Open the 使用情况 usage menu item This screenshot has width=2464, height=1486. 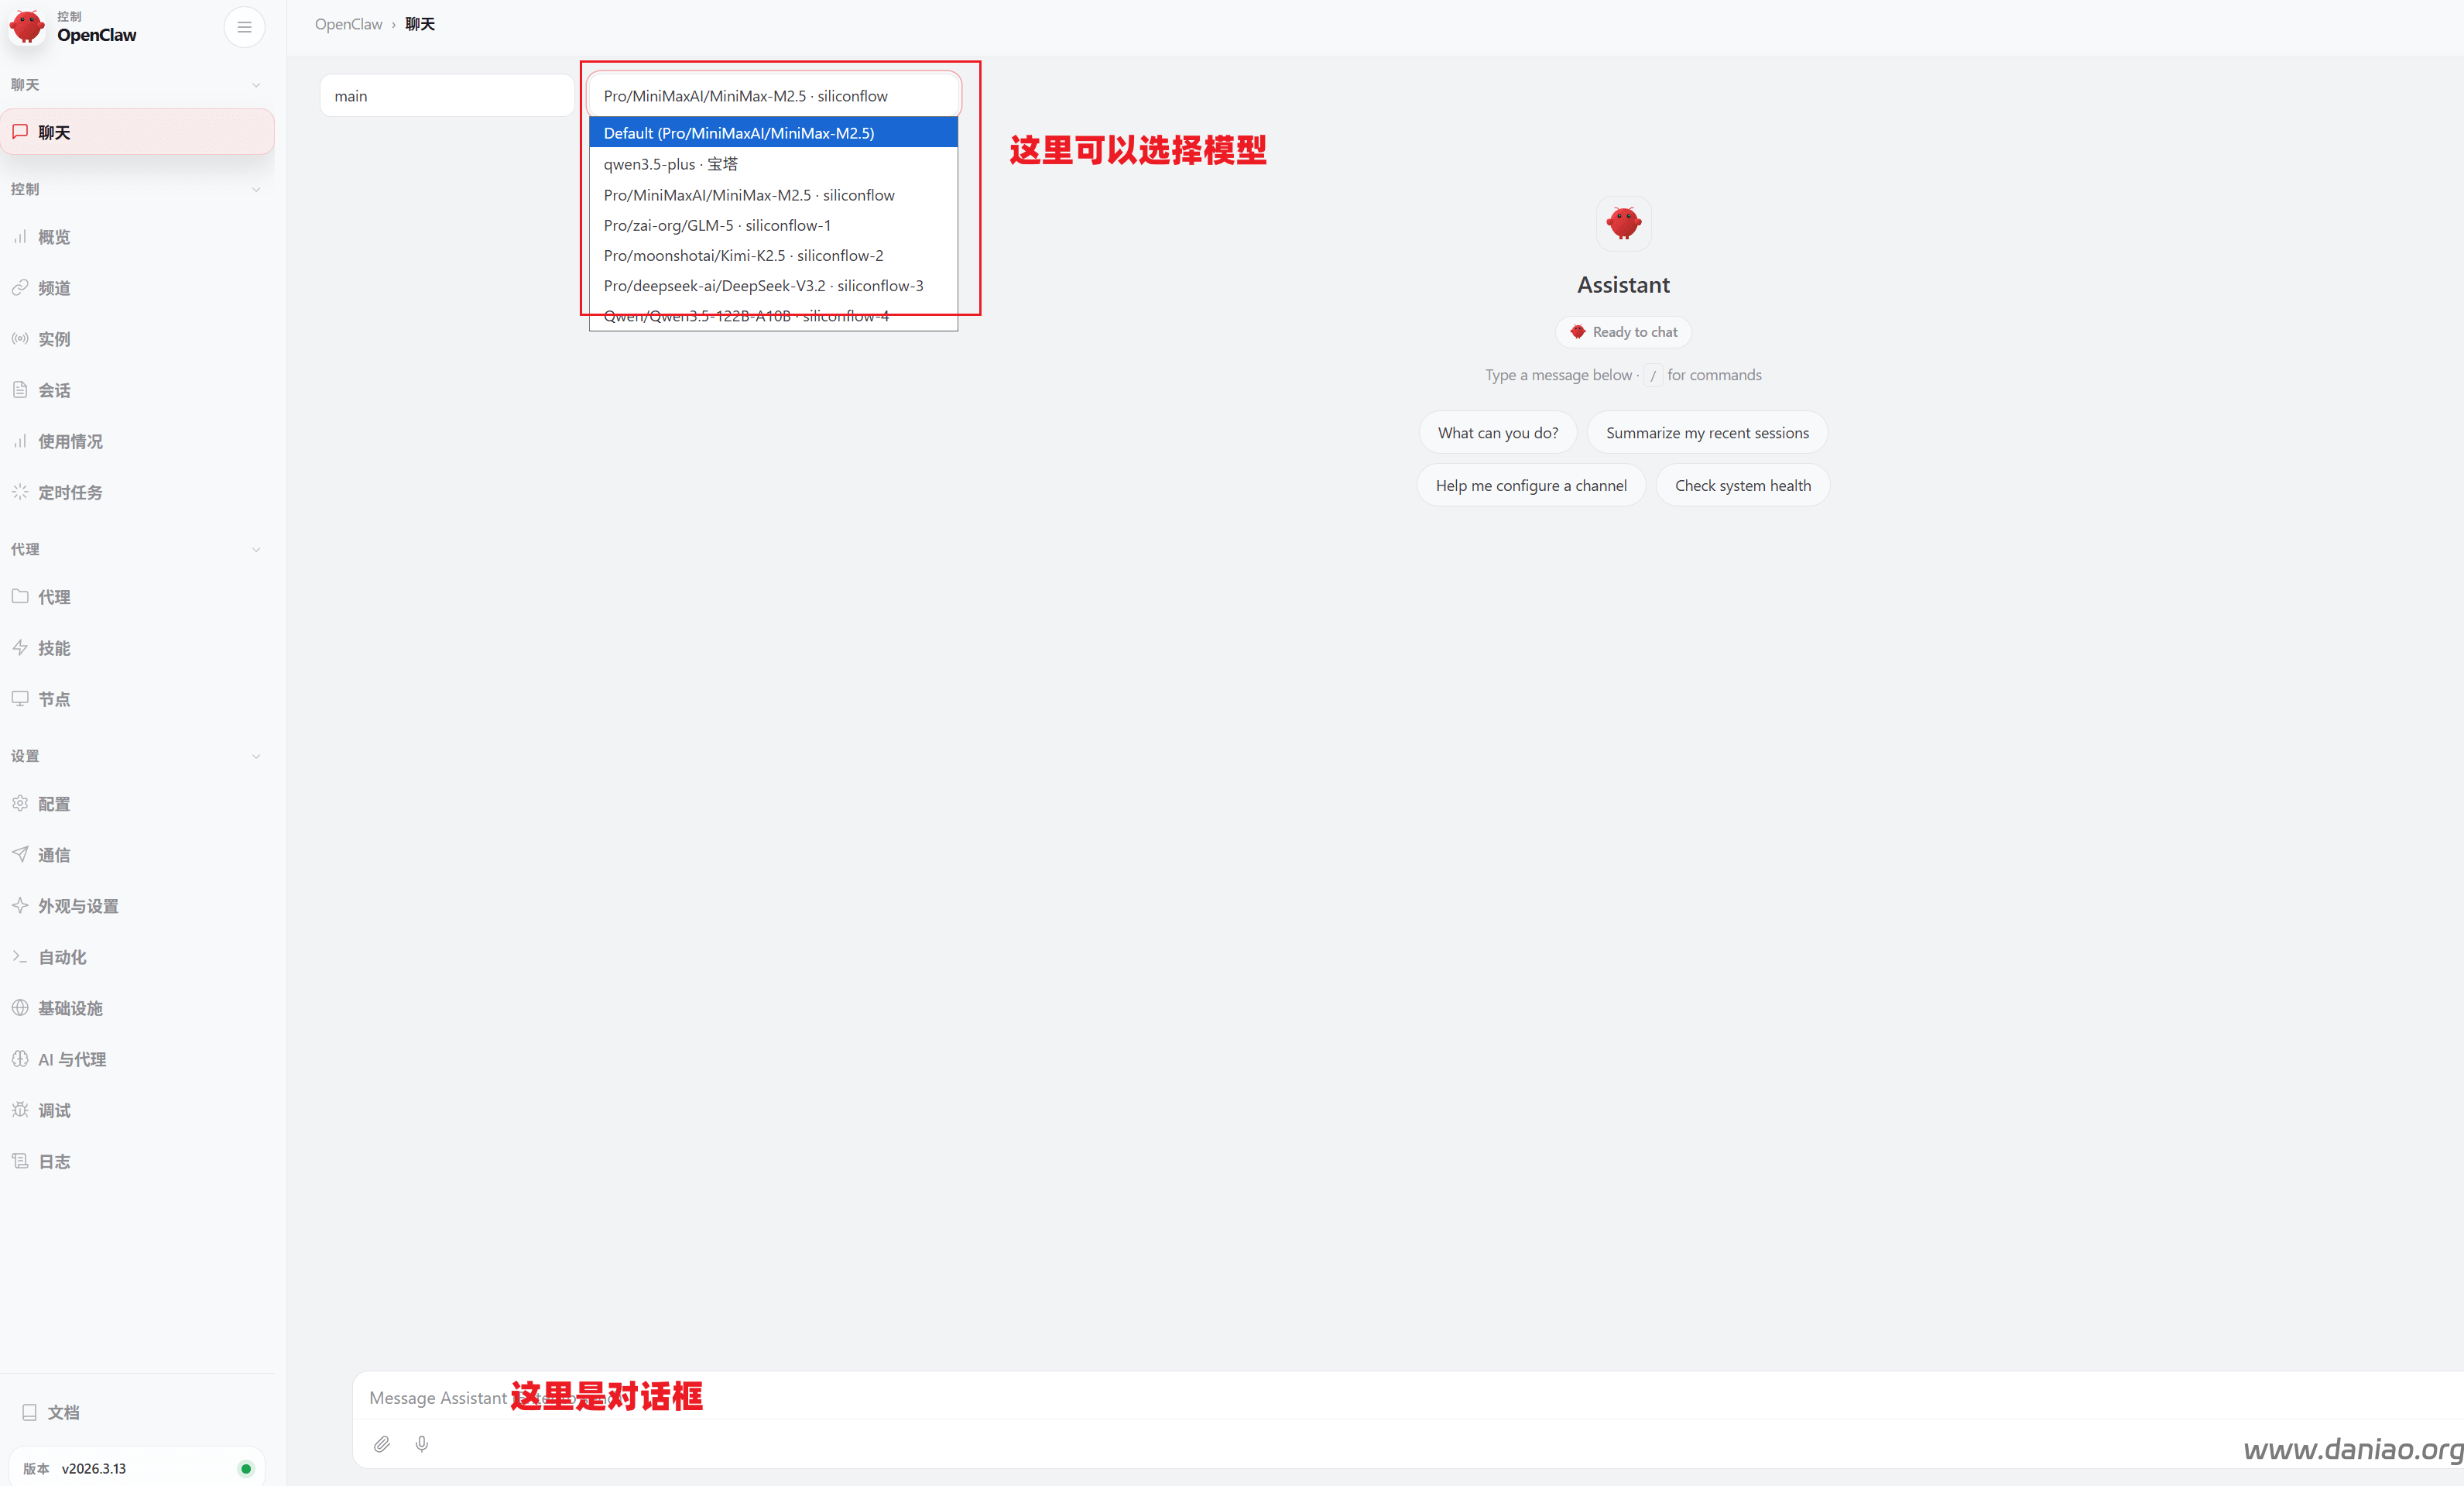click(x=70, y=441)
